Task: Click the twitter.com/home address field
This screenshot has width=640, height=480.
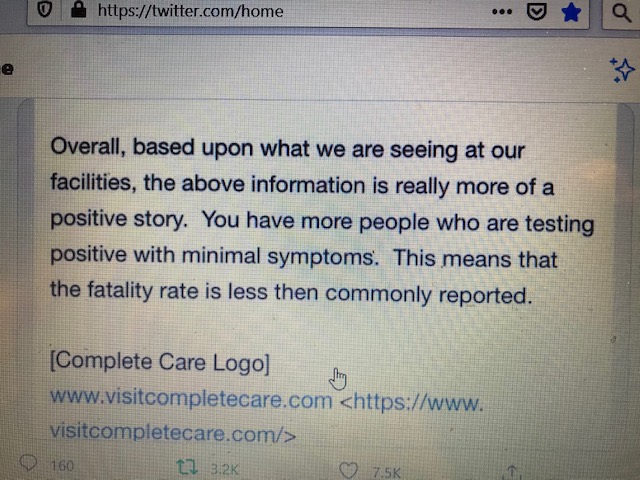Action: coord(190,12)
